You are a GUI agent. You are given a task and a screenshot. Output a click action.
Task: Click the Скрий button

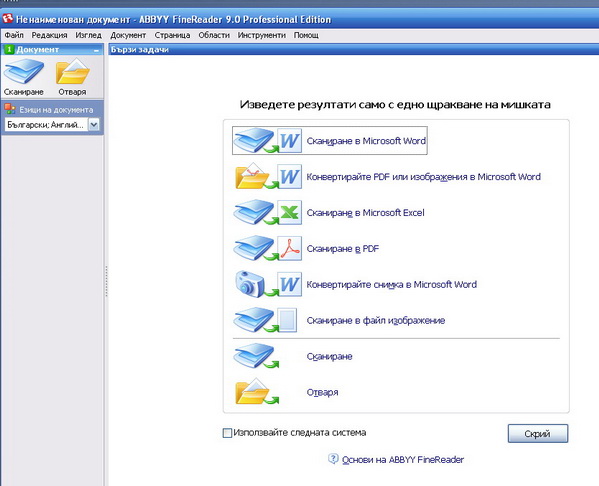[538, 434]
